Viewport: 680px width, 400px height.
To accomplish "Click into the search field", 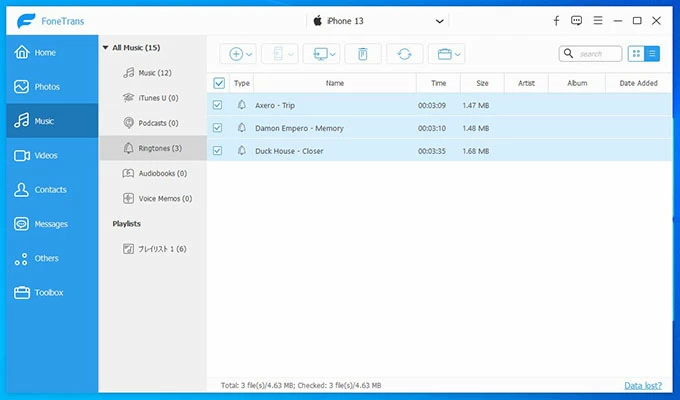I will [x=597, y=54].
